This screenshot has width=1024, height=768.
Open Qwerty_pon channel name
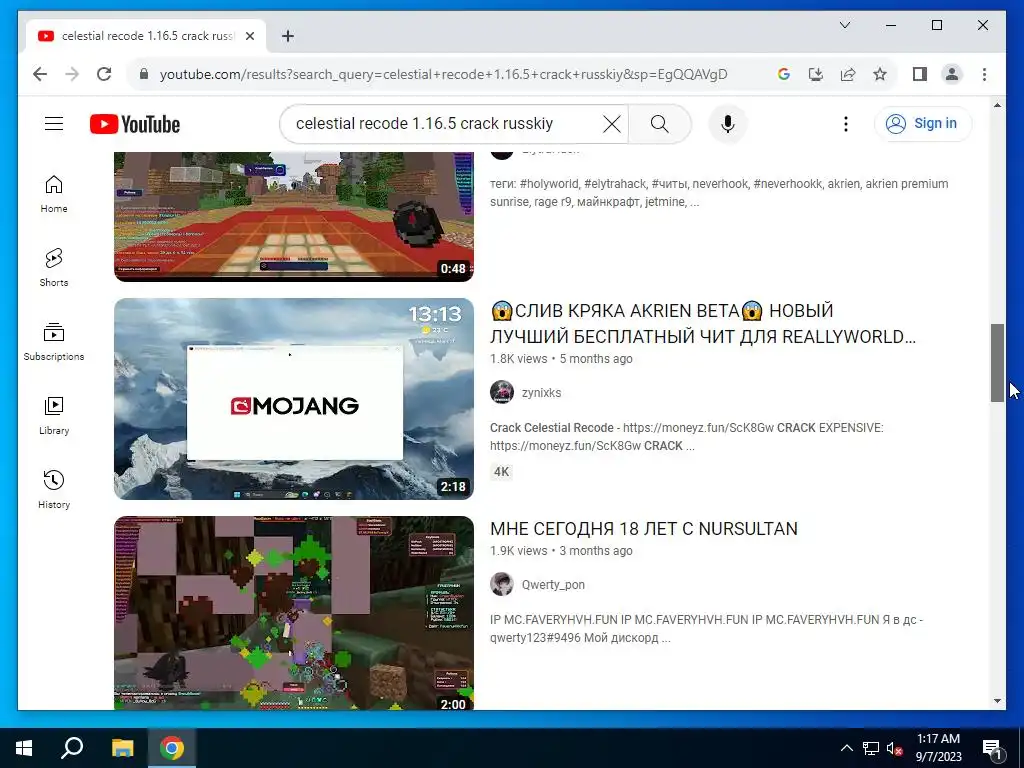coord(553,584)
